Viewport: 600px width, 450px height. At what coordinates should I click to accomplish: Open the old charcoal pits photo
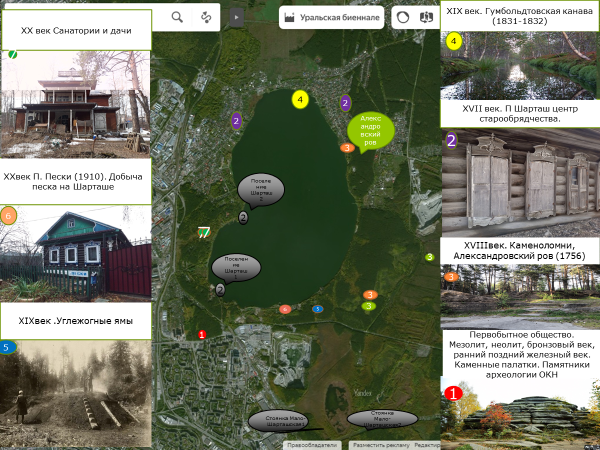pos(76,393)
